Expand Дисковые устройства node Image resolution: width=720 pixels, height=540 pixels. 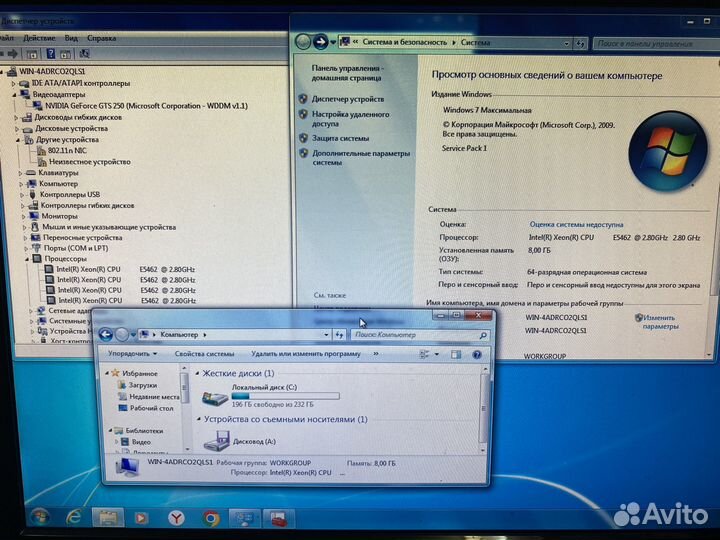(17, 129)
